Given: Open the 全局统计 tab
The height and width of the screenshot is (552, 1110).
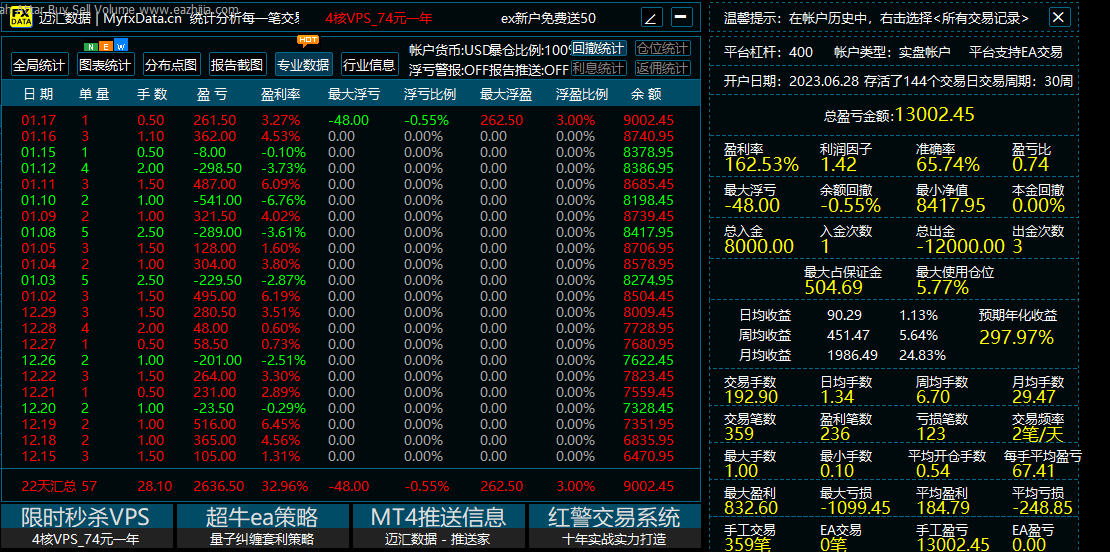Looking at the screenshot, I should (x=40, y=65).
